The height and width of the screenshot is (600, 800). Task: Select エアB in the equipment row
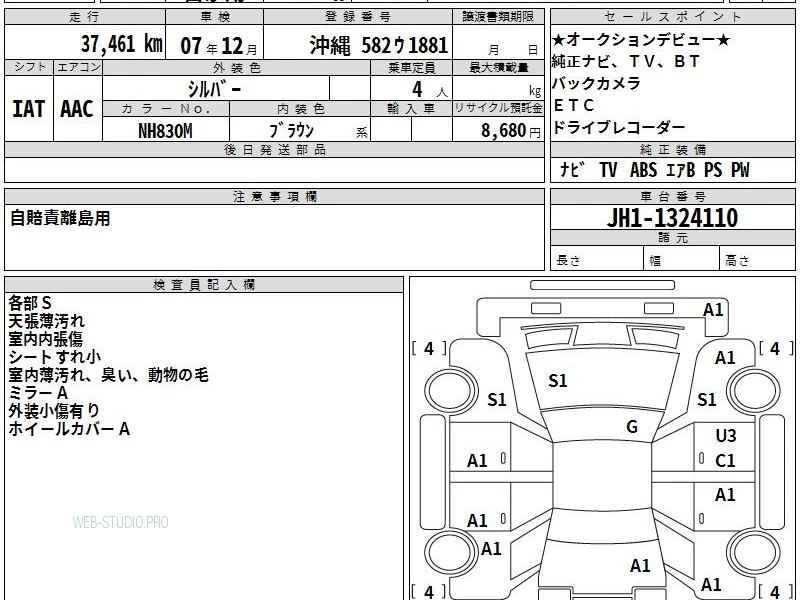click(681, 170)
